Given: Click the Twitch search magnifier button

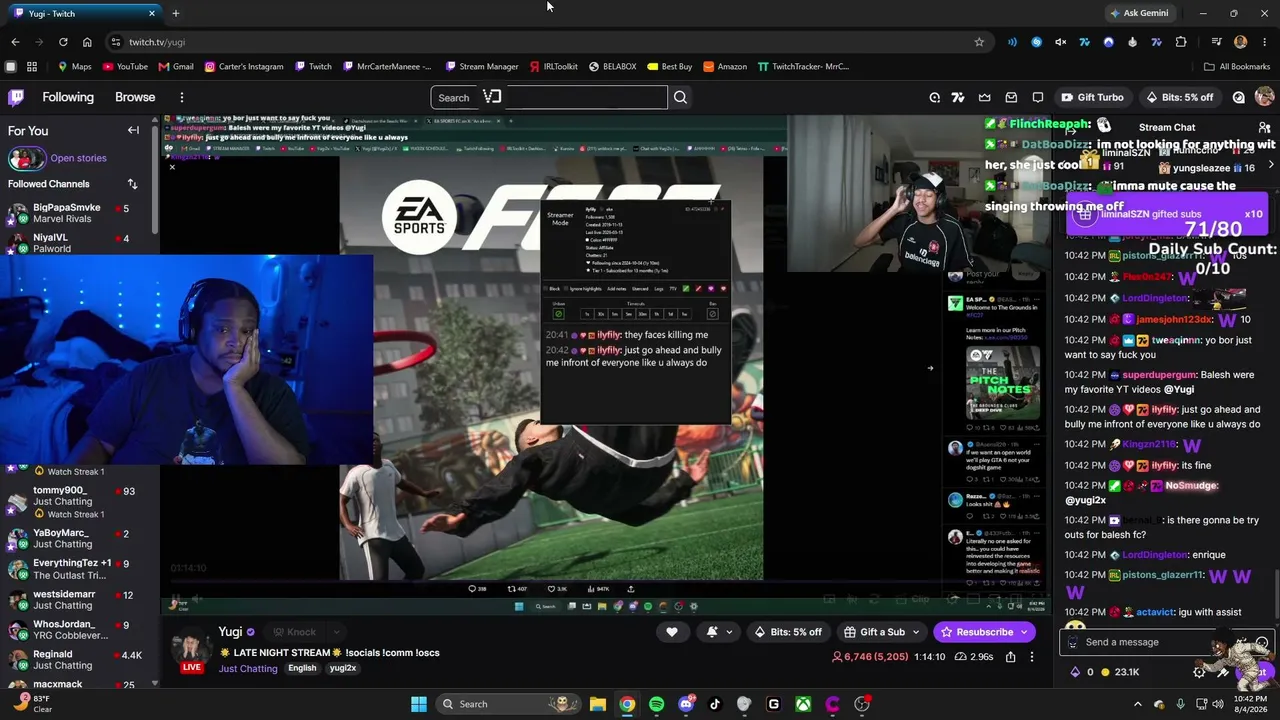Looking at the screenshot, I should (680, 97).
